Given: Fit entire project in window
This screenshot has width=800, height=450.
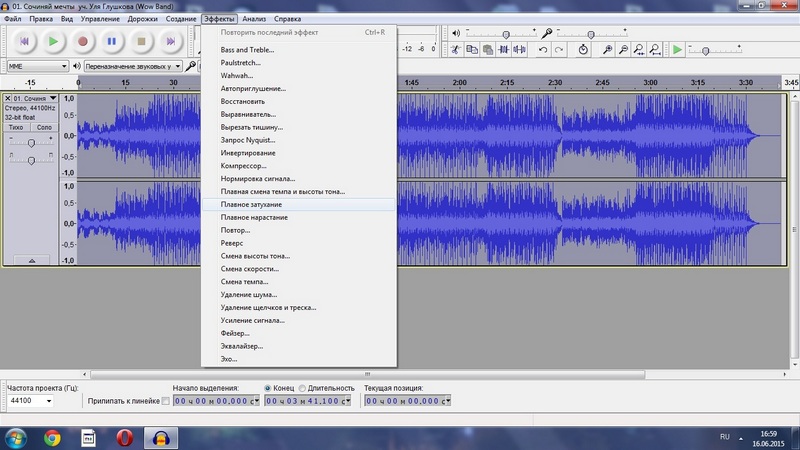Looking at the screenshot, I should (655, 49).
